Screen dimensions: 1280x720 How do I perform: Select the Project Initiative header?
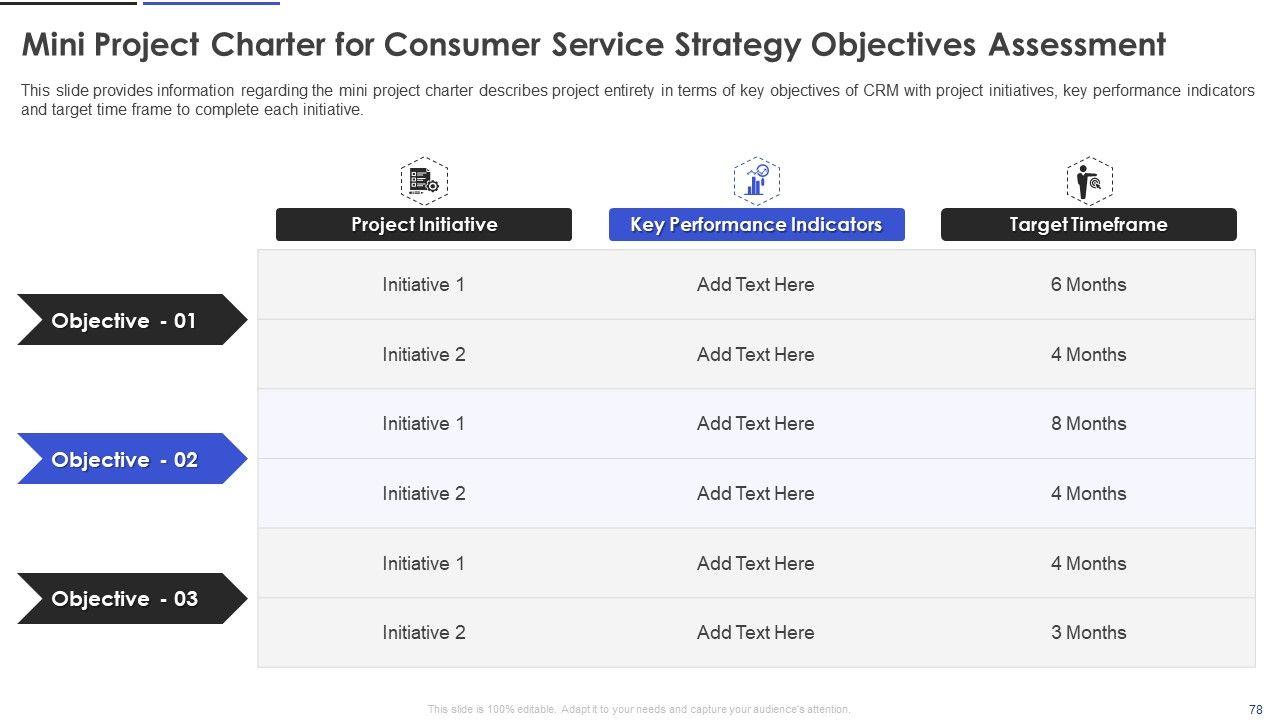[424, 225]
